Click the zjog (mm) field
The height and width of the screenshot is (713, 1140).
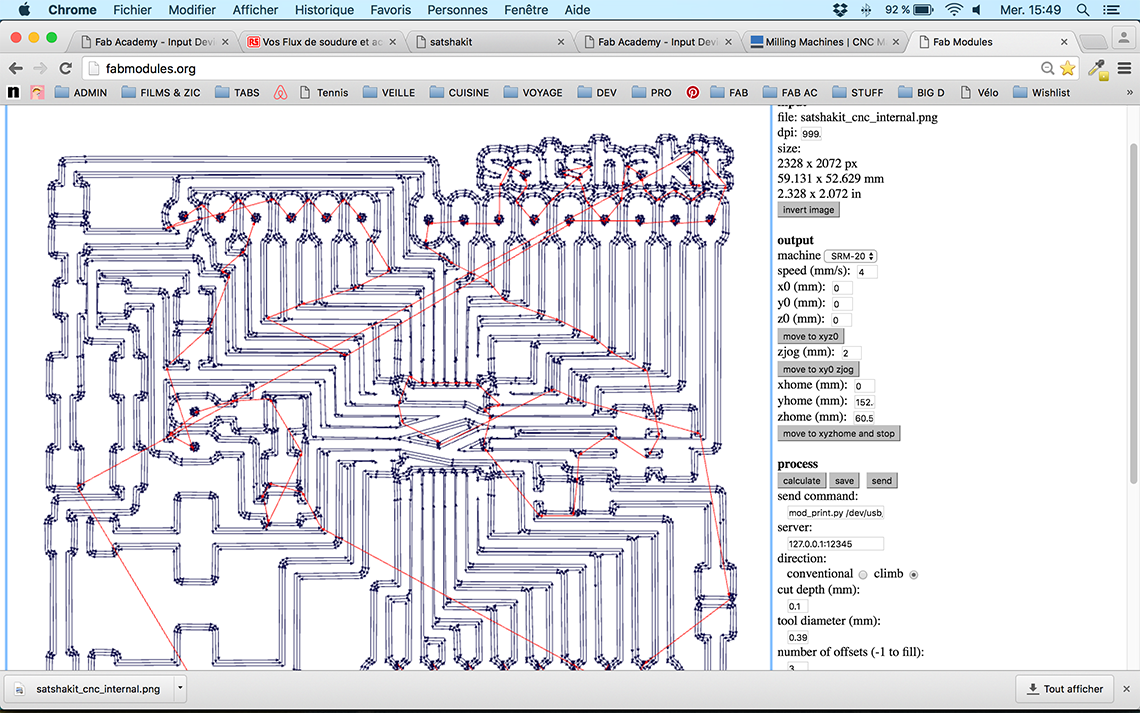pos(850,353)
